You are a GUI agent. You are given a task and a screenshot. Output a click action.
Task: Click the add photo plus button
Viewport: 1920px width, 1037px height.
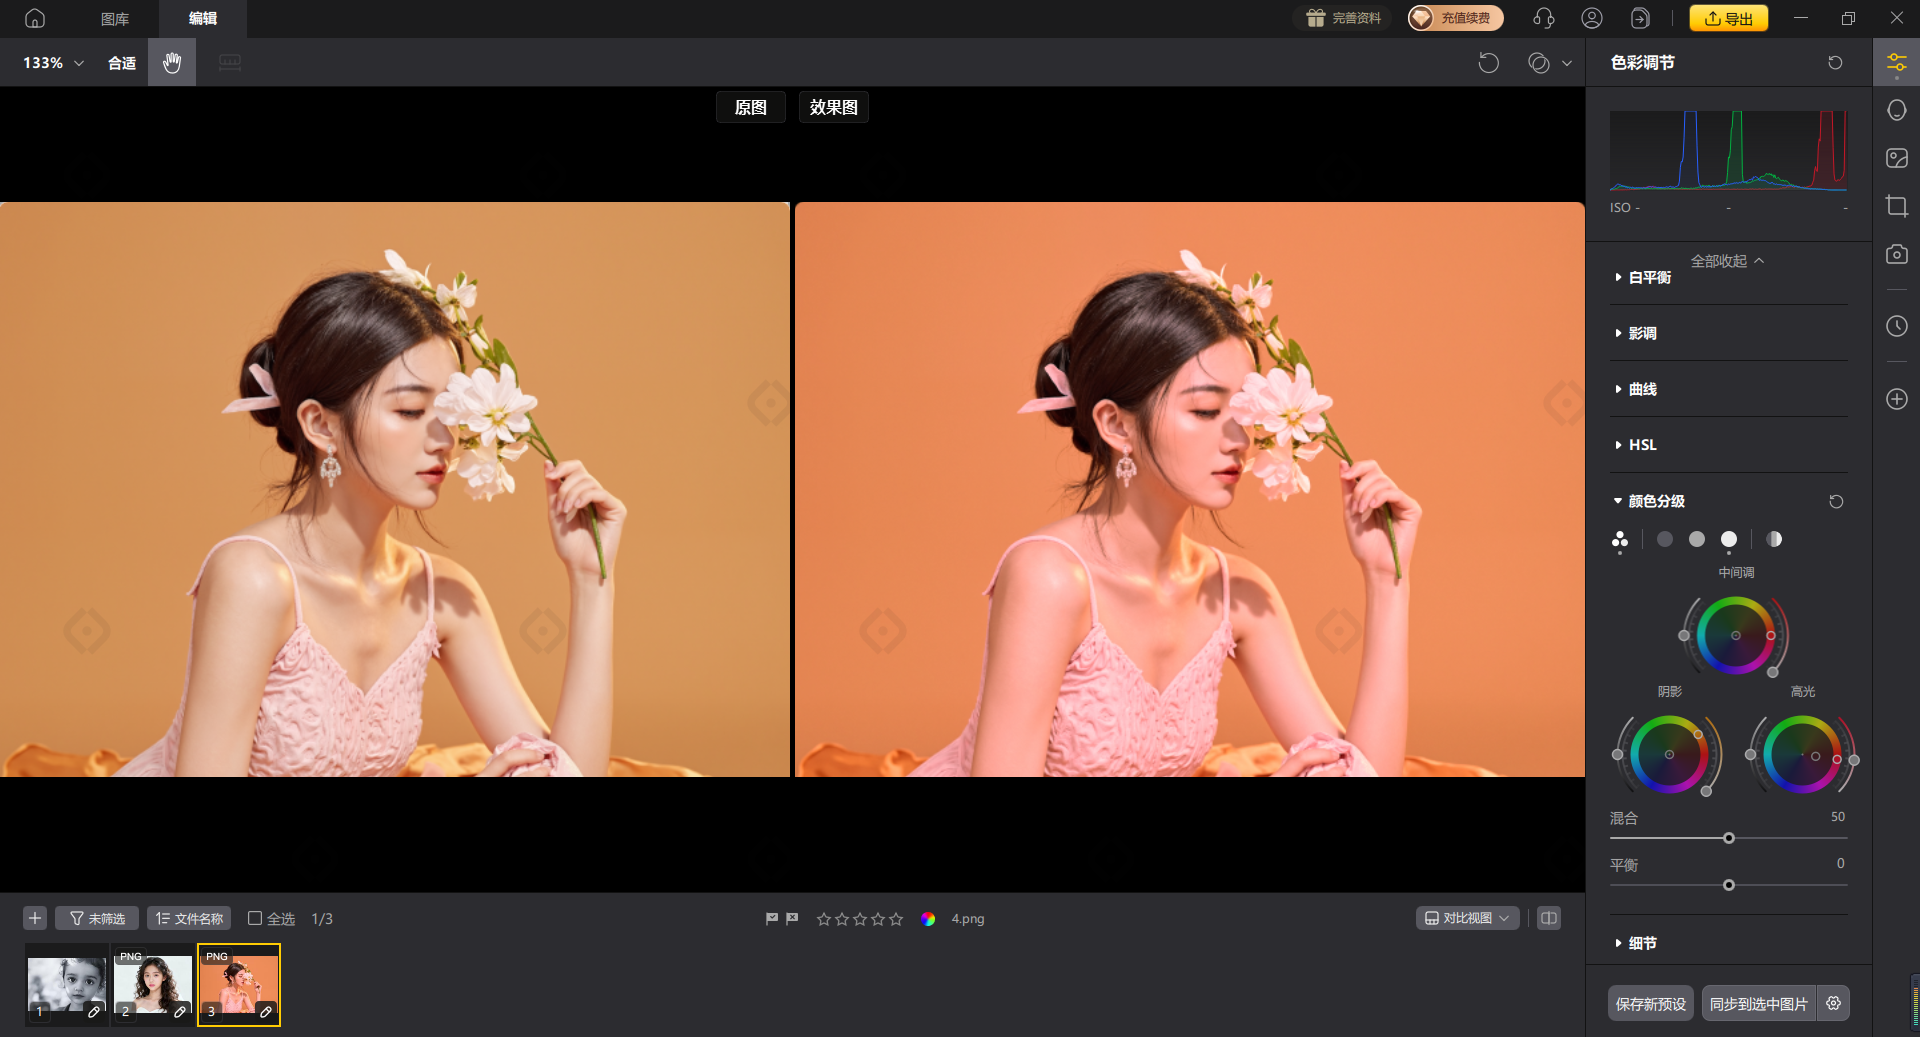click(x=35, y=918)
